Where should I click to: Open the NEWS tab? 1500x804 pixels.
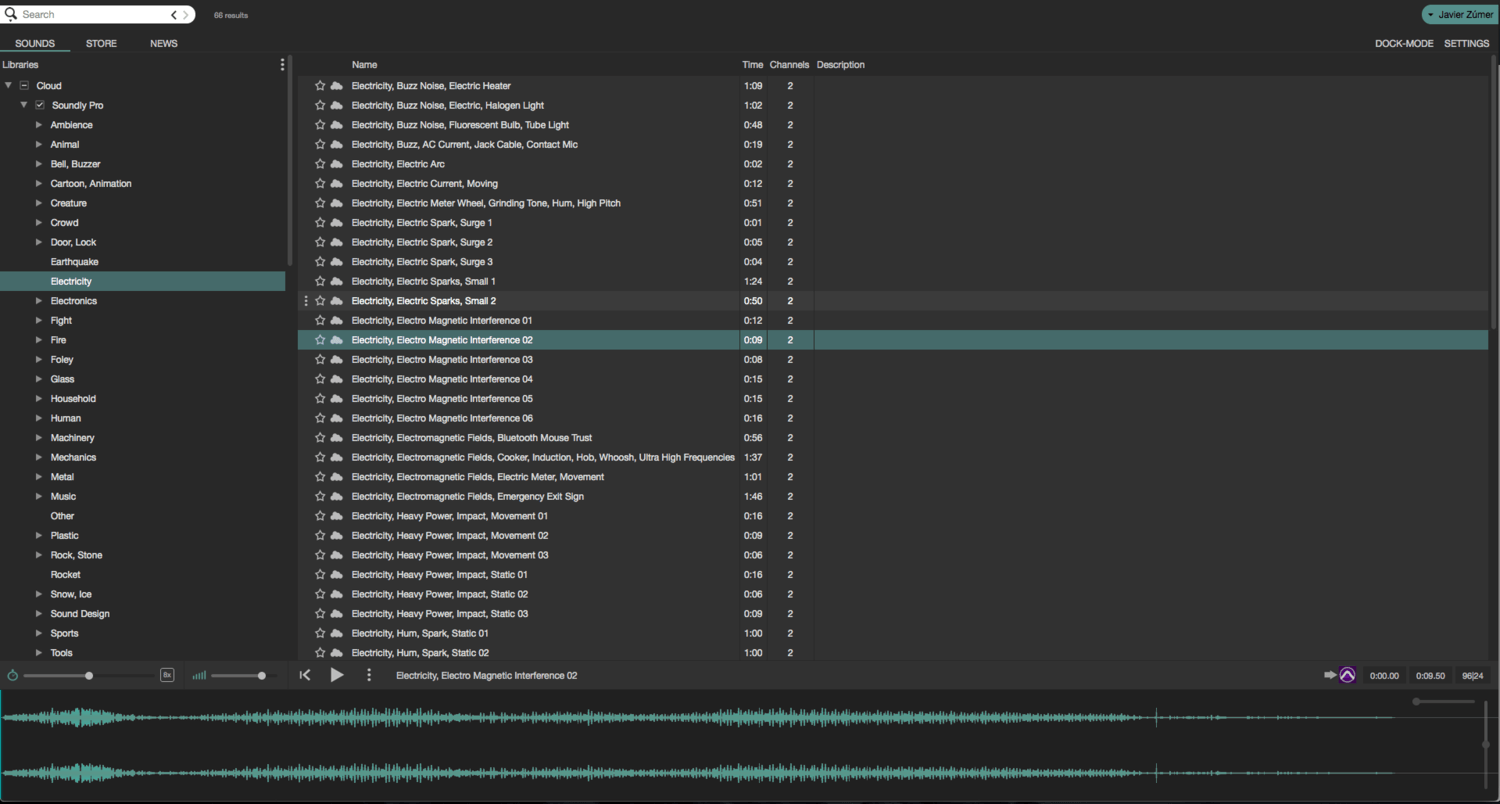163,43
